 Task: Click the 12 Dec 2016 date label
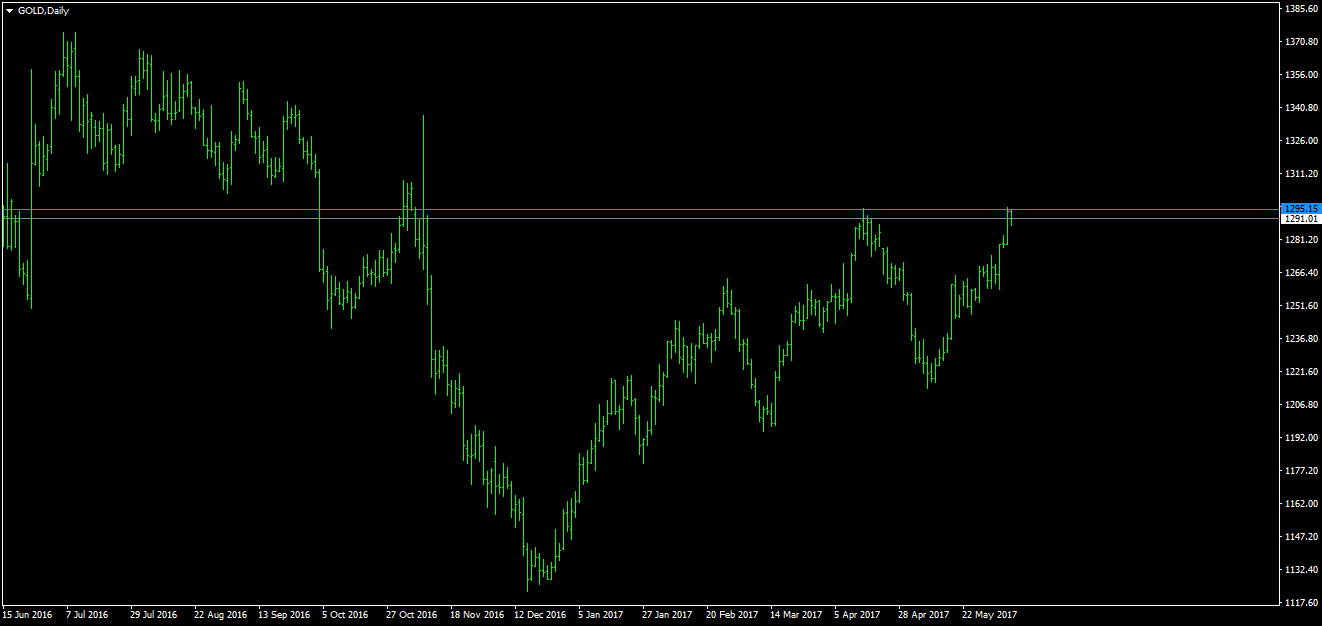pos(540,615)
